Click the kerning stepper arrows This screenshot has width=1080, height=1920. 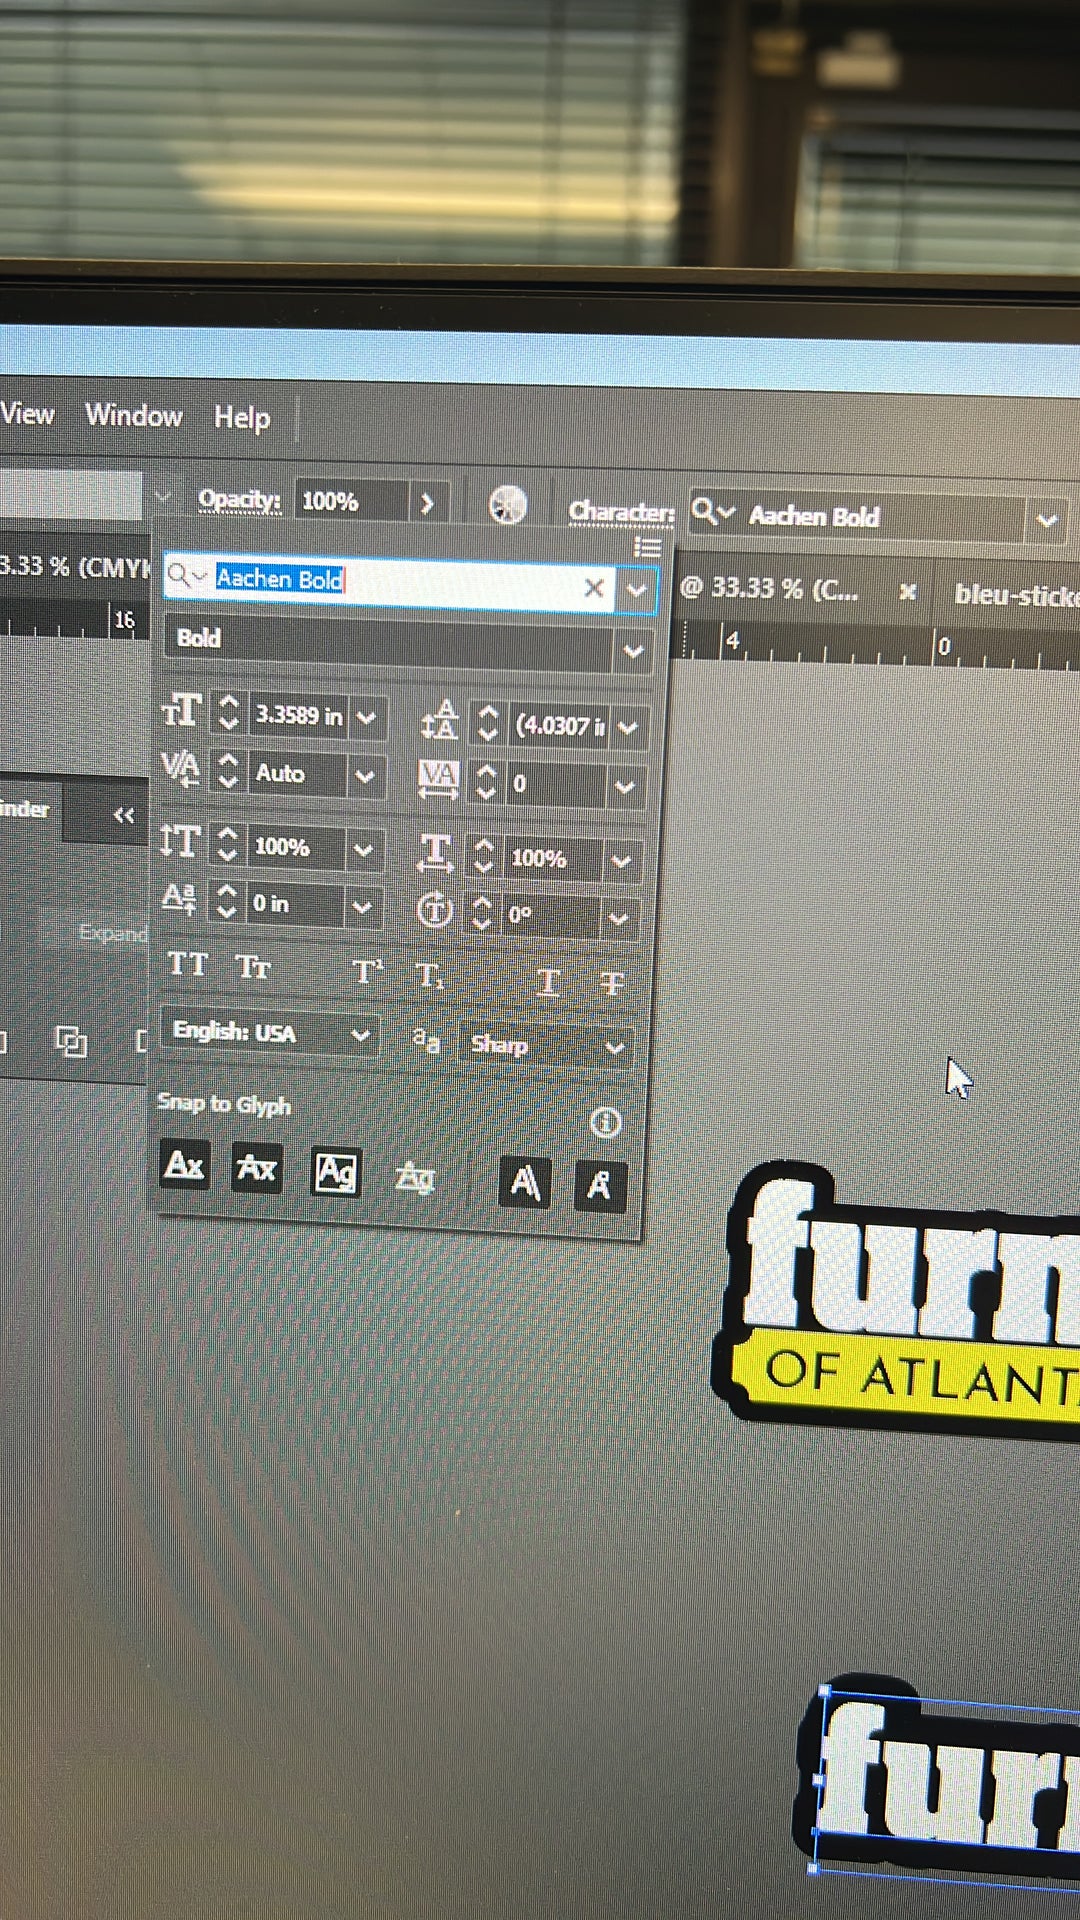tap(227, 770)
